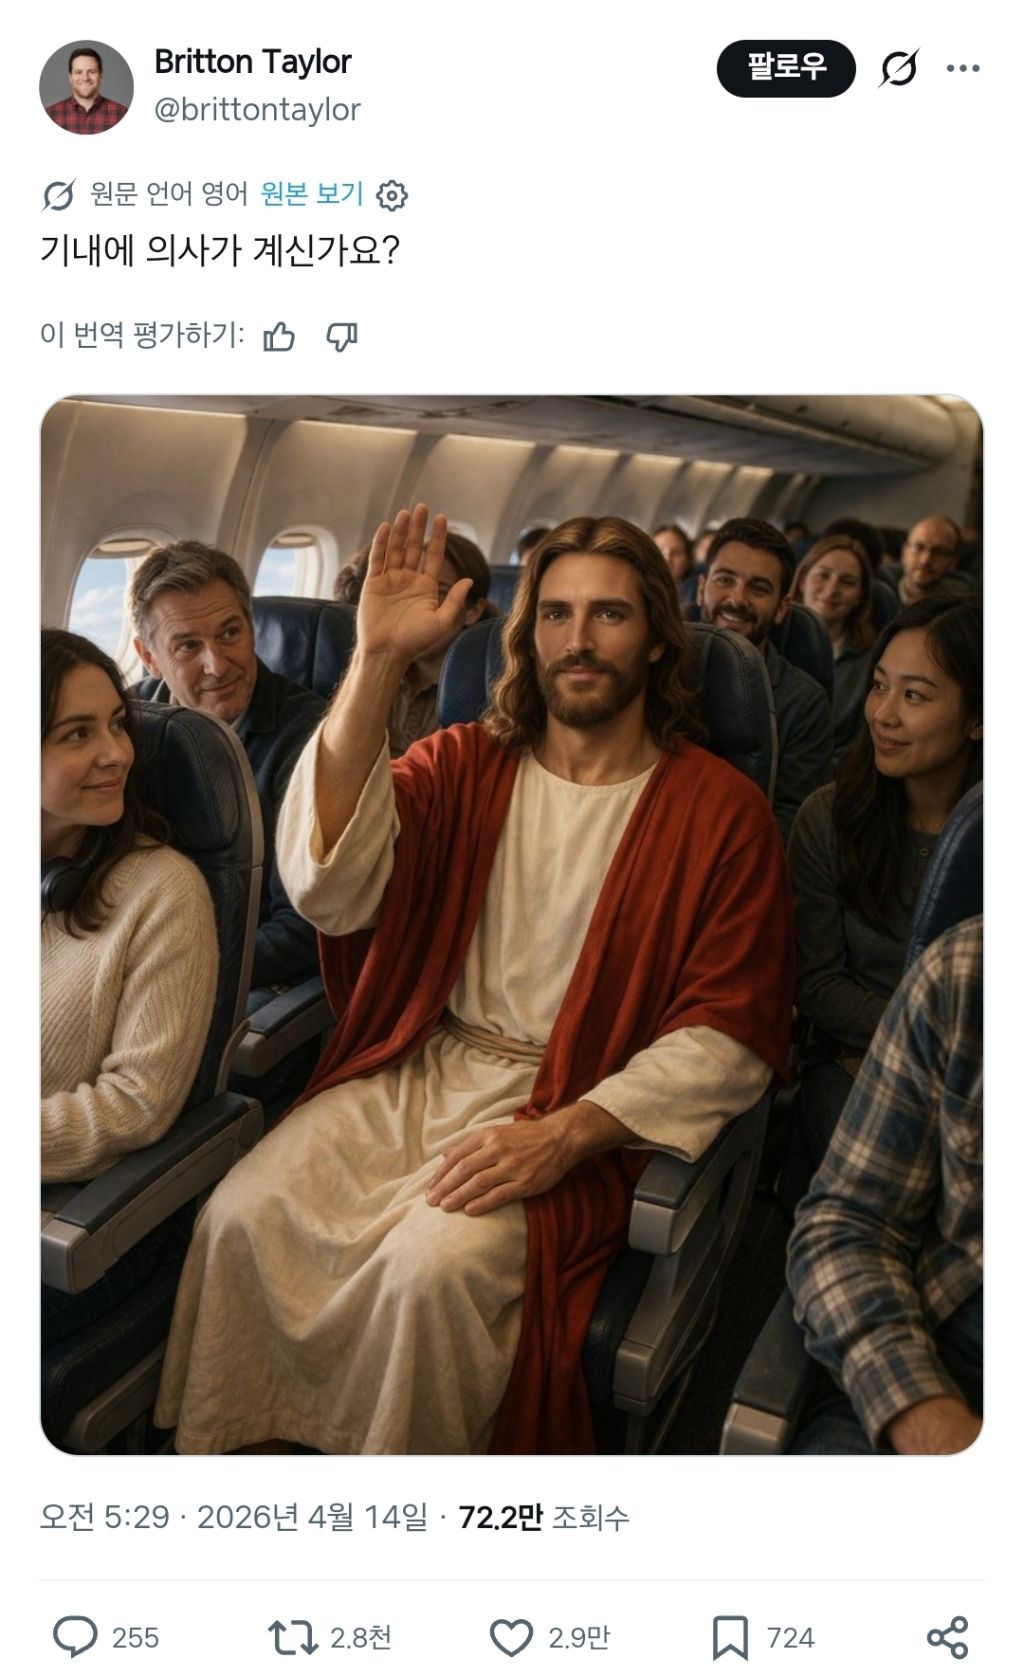Image resolution: width=1024 pixels, height=1676 pixels.
Task: Show the original text via 원본 보기
Action: pyautogui.click(x=312, y=193)
